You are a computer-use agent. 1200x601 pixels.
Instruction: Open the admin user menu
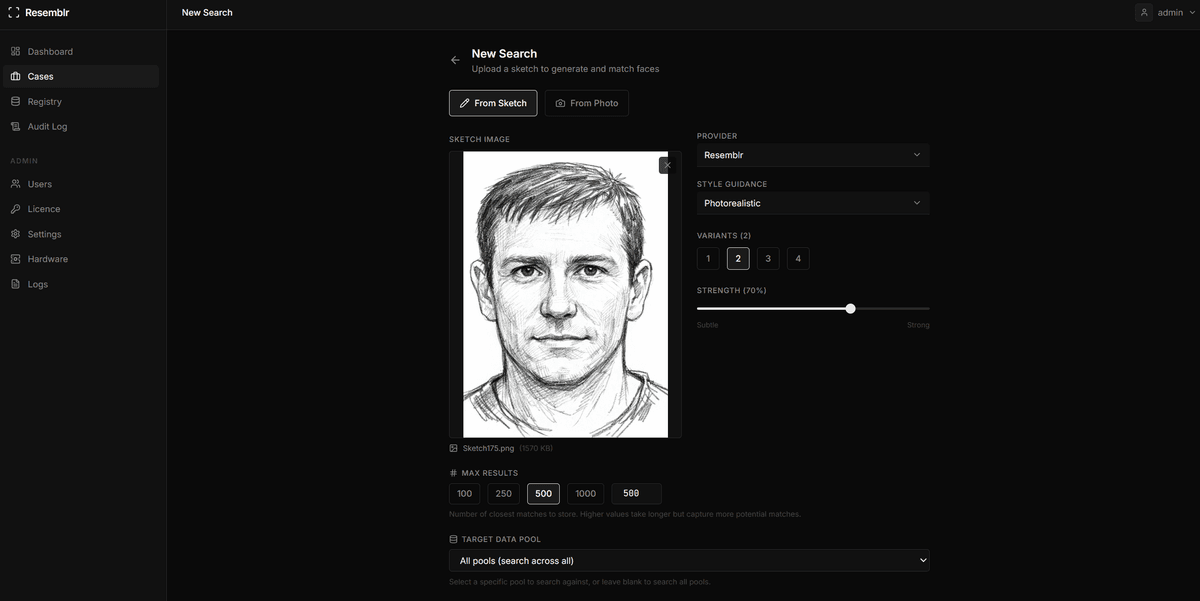(x=1160, y=13)
